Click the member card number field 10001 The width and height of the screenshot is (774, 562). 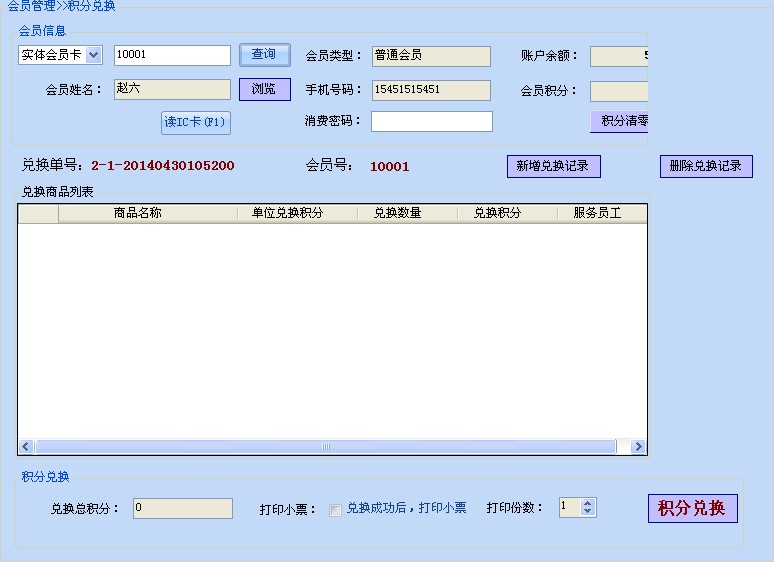pyautogui.click(x=172, y=55)
